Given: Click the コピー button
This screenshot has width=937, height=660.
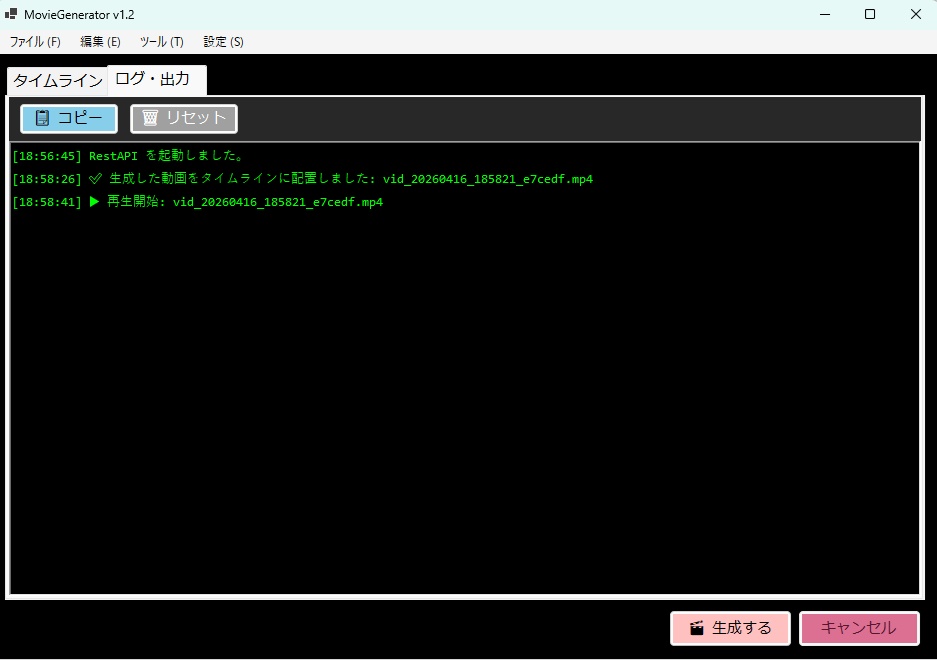Looking at the screenshot, I should coord(69,118).
